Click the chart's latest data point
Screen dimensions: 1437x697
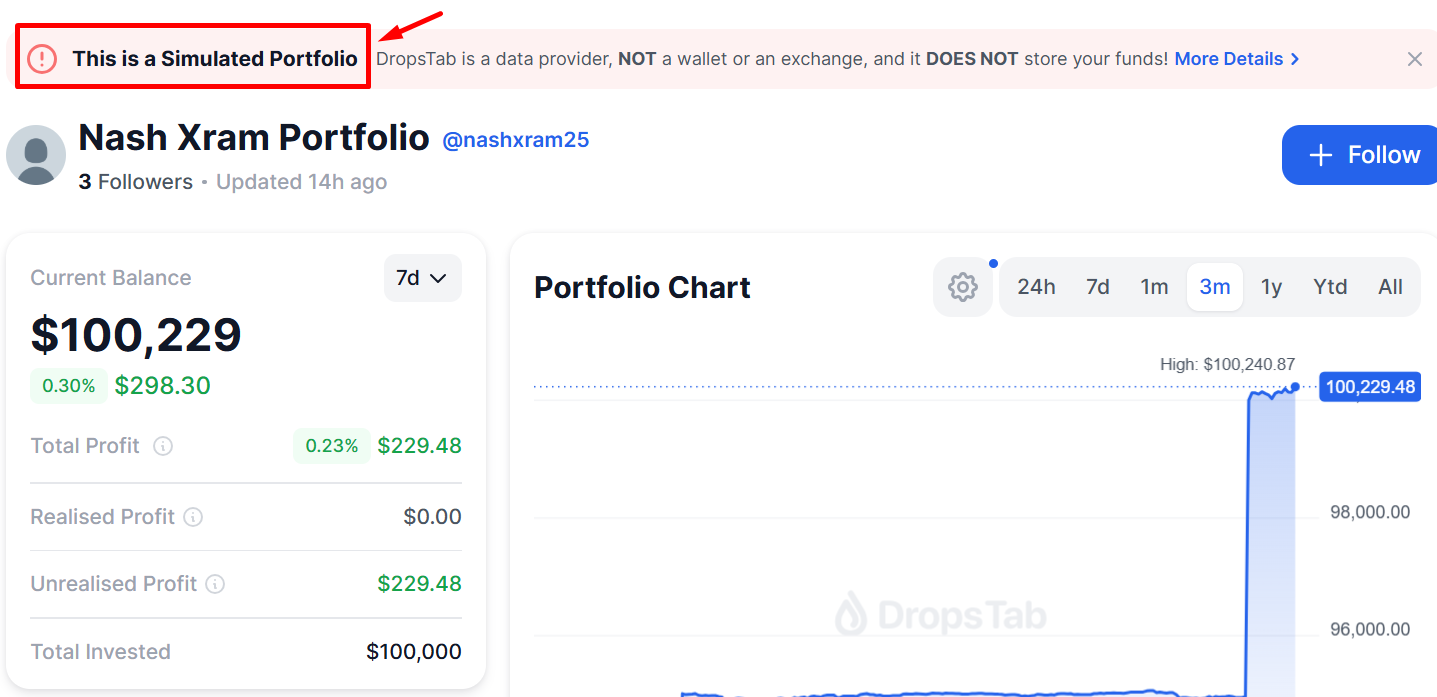coord(1295,387)
